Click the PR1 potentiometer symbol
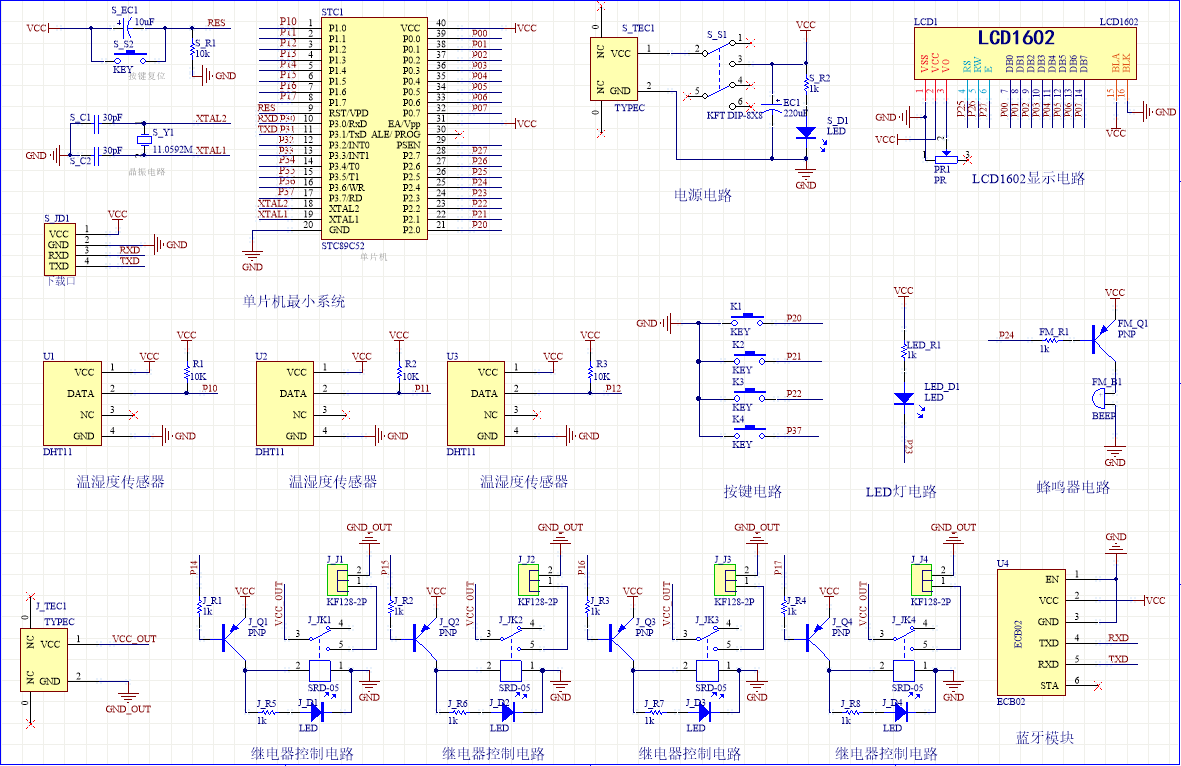The height and width of the screenshot is (766, 1181). 945,159
